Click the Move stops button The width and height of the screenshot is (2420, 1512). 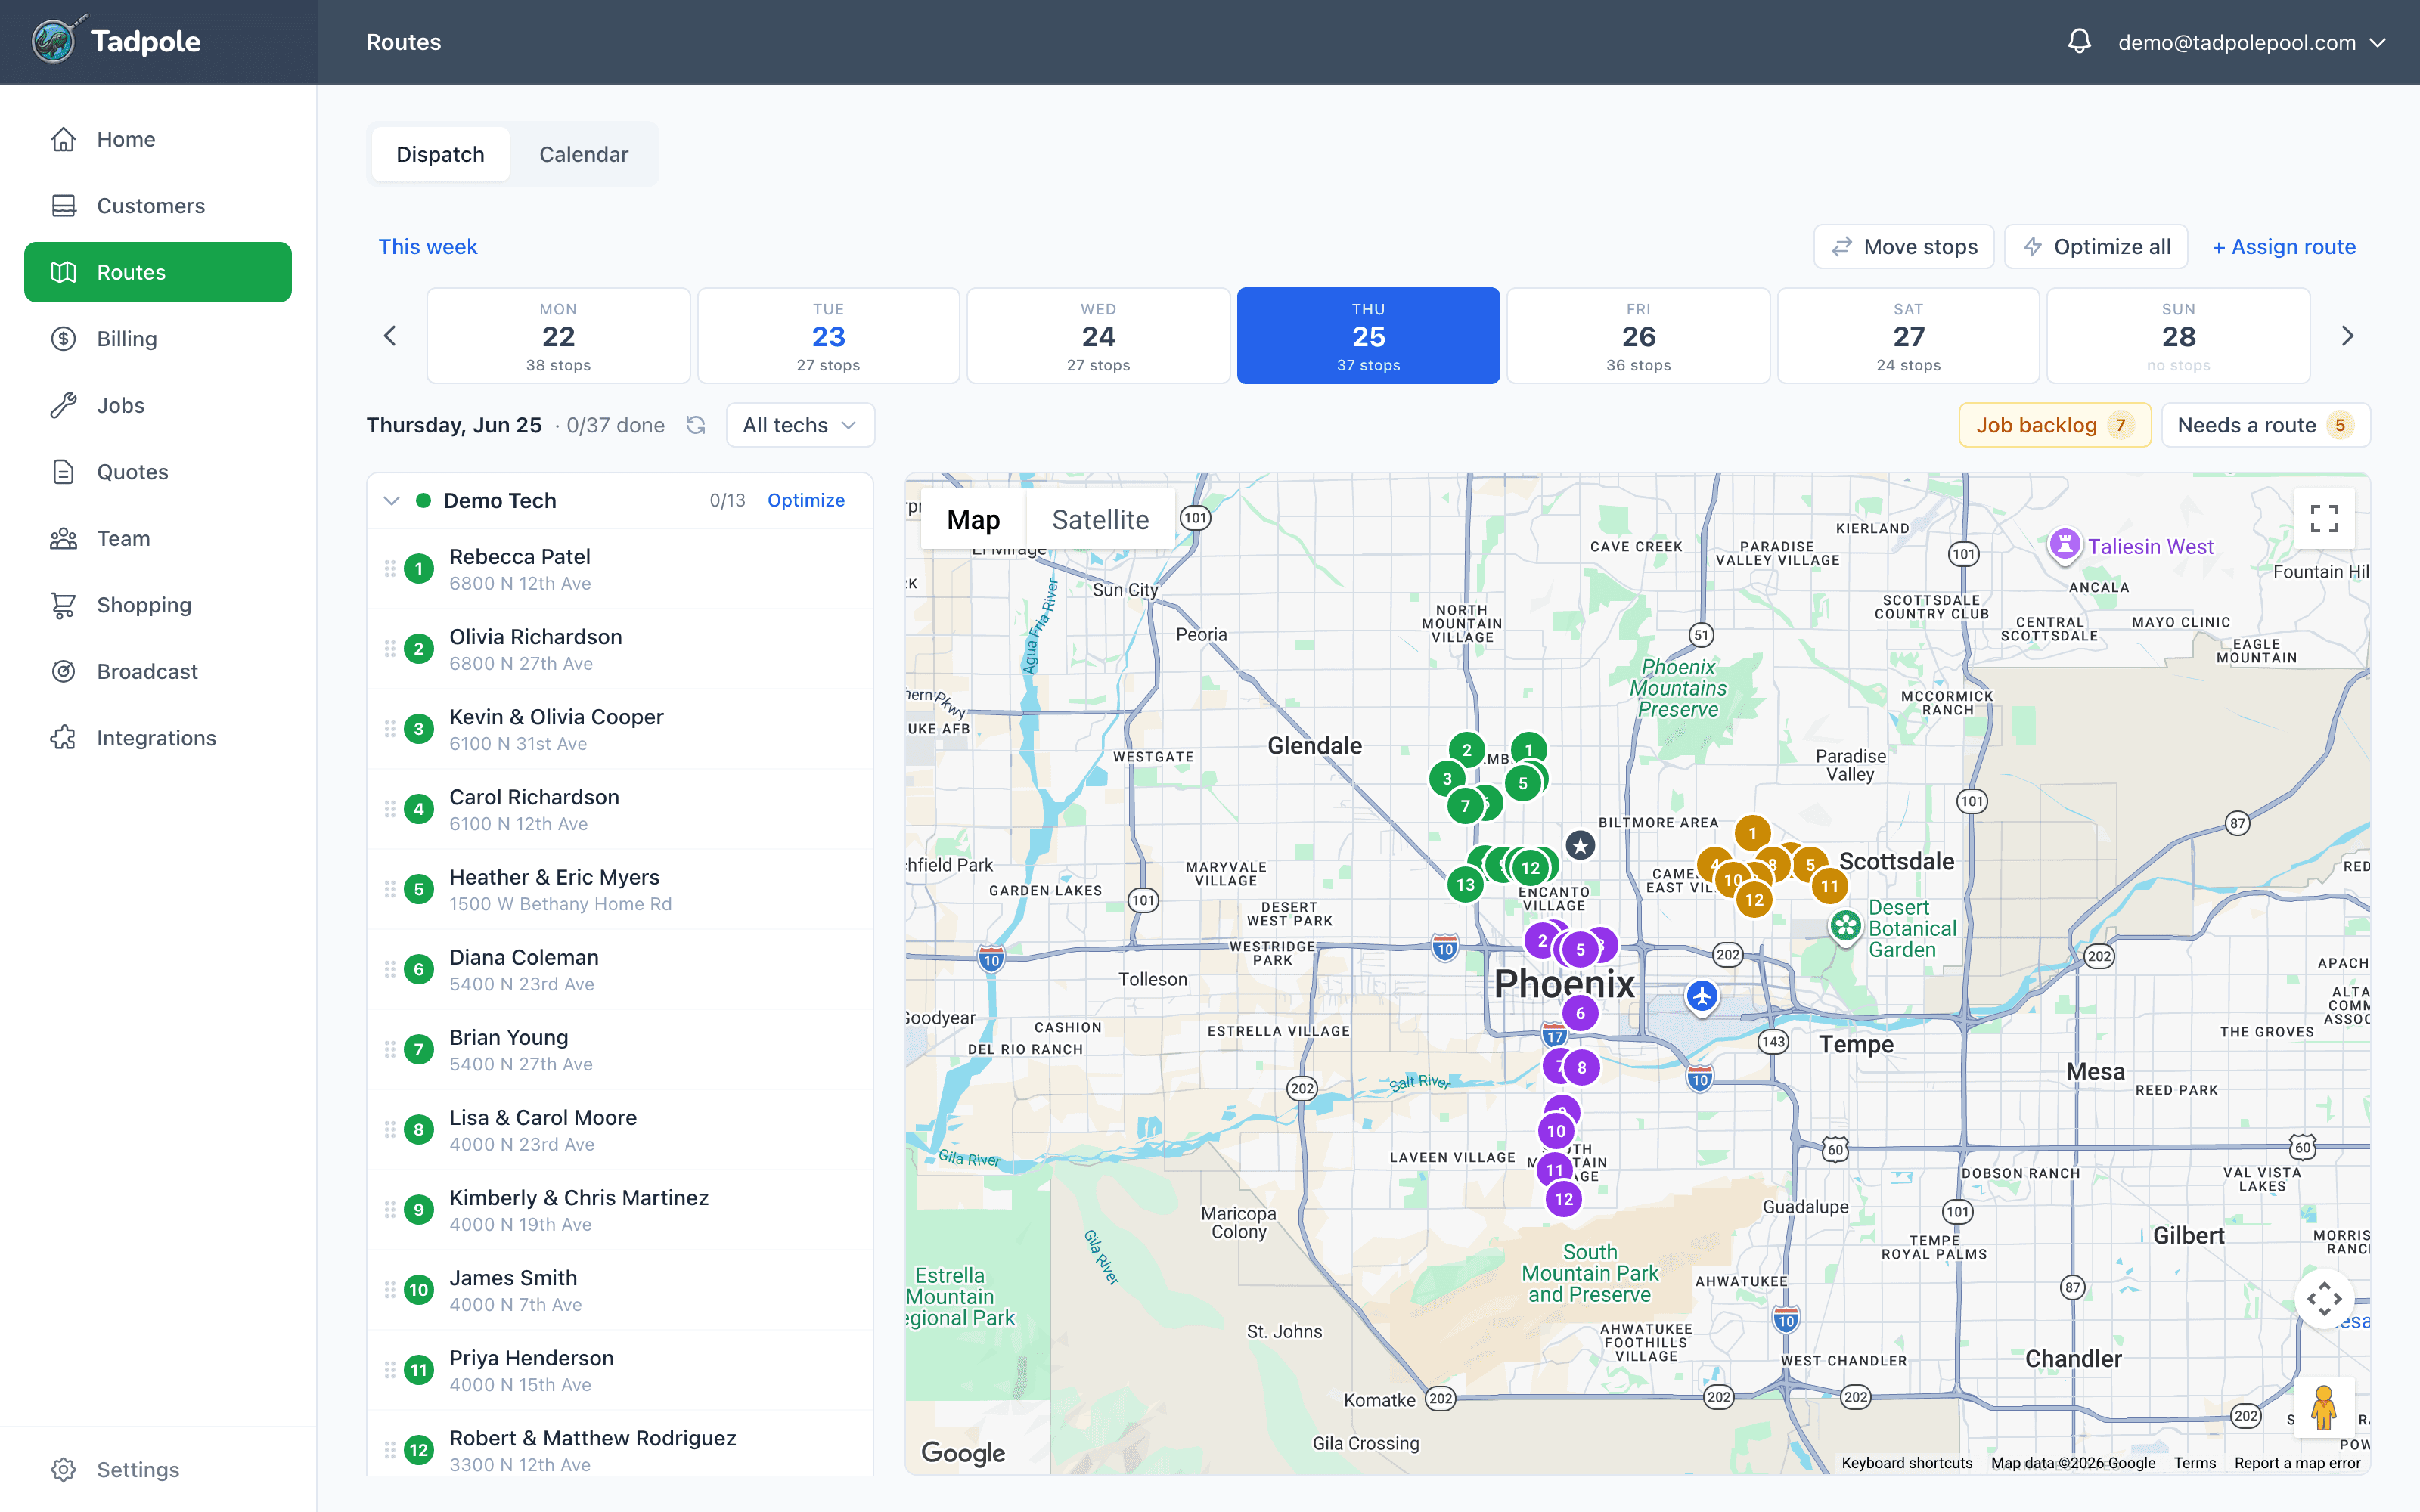pyautogui.click(x=1904, y=247)
